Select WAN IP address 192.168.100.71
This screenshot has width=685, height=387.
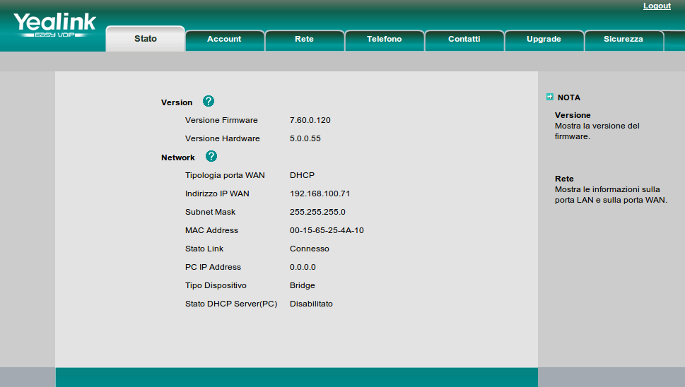[x=319, y=194]
